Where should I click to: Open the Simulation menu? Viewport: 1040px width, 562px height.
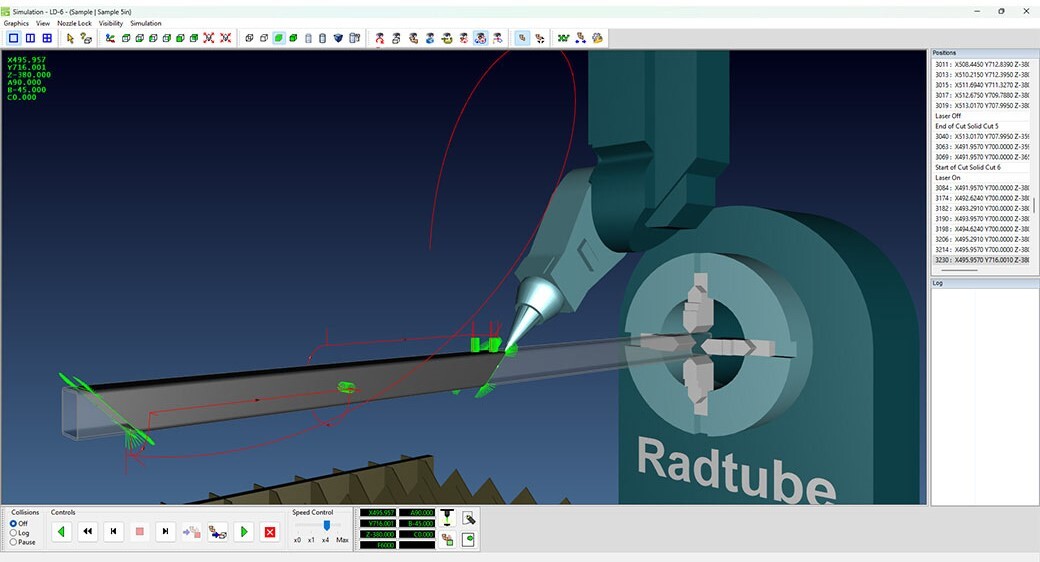pyautogui.click(x=146, y=23)
